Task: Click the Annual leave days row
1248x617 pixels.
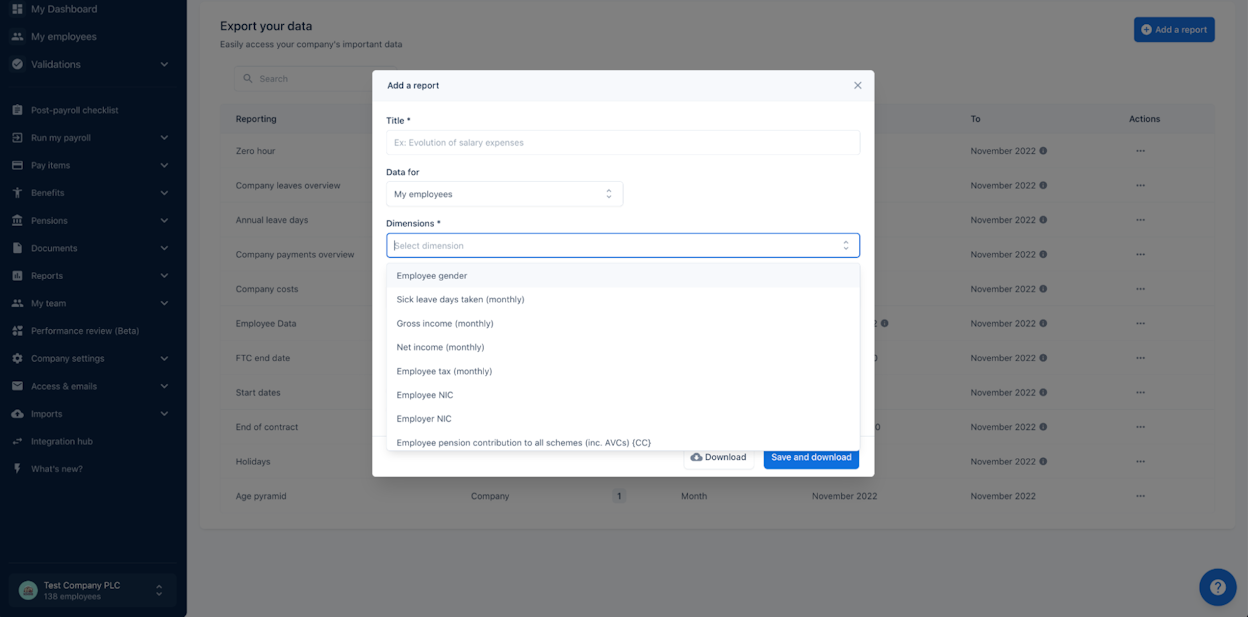Action: (x=716, y=220)
